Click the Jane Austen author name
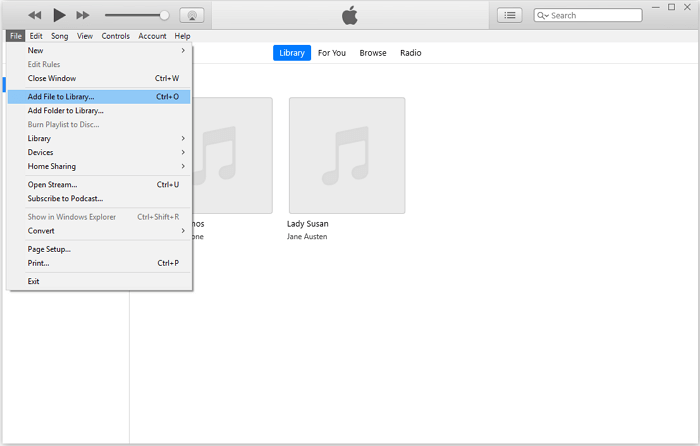The height and width of the screenshot is (446, 700). pyautogui.click(x=307, y=237)
